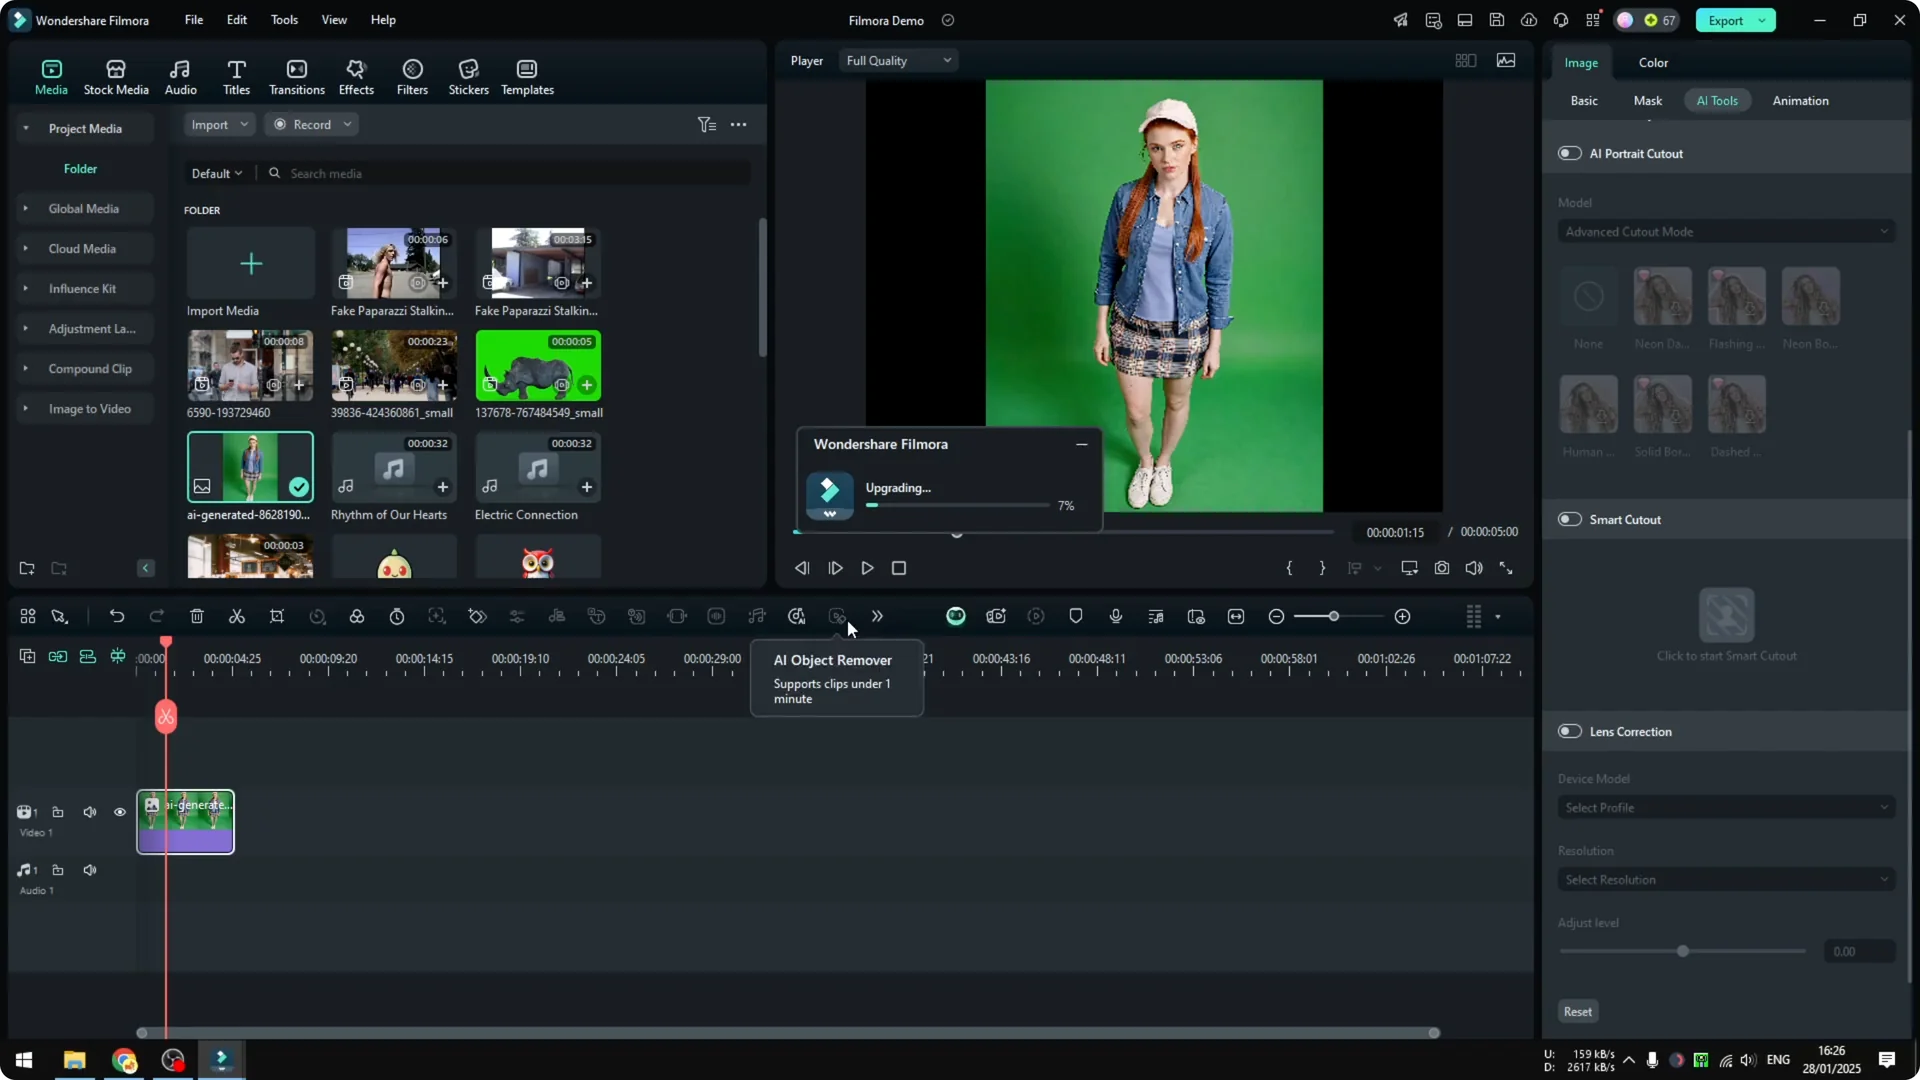Switch to the Color tab
This screenshot has width=1920, height=1080.
1652,62
